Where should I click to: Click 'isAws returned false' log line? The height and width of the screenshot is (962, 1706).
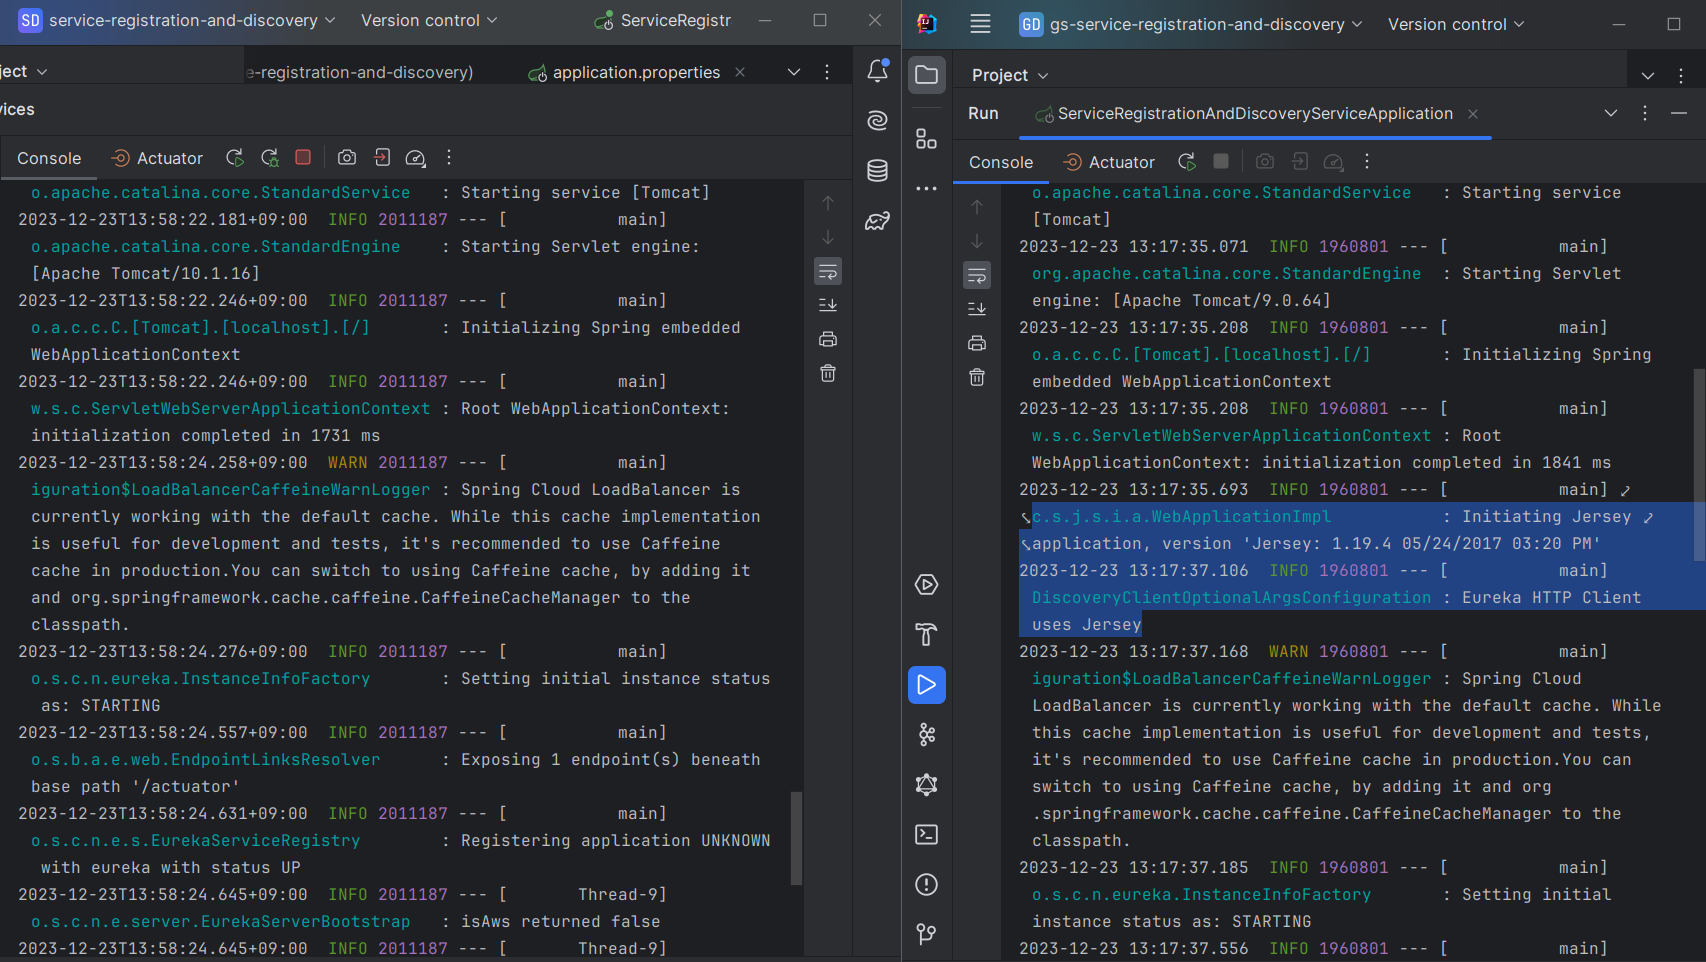pyautogui.click(x=560, y=922)
